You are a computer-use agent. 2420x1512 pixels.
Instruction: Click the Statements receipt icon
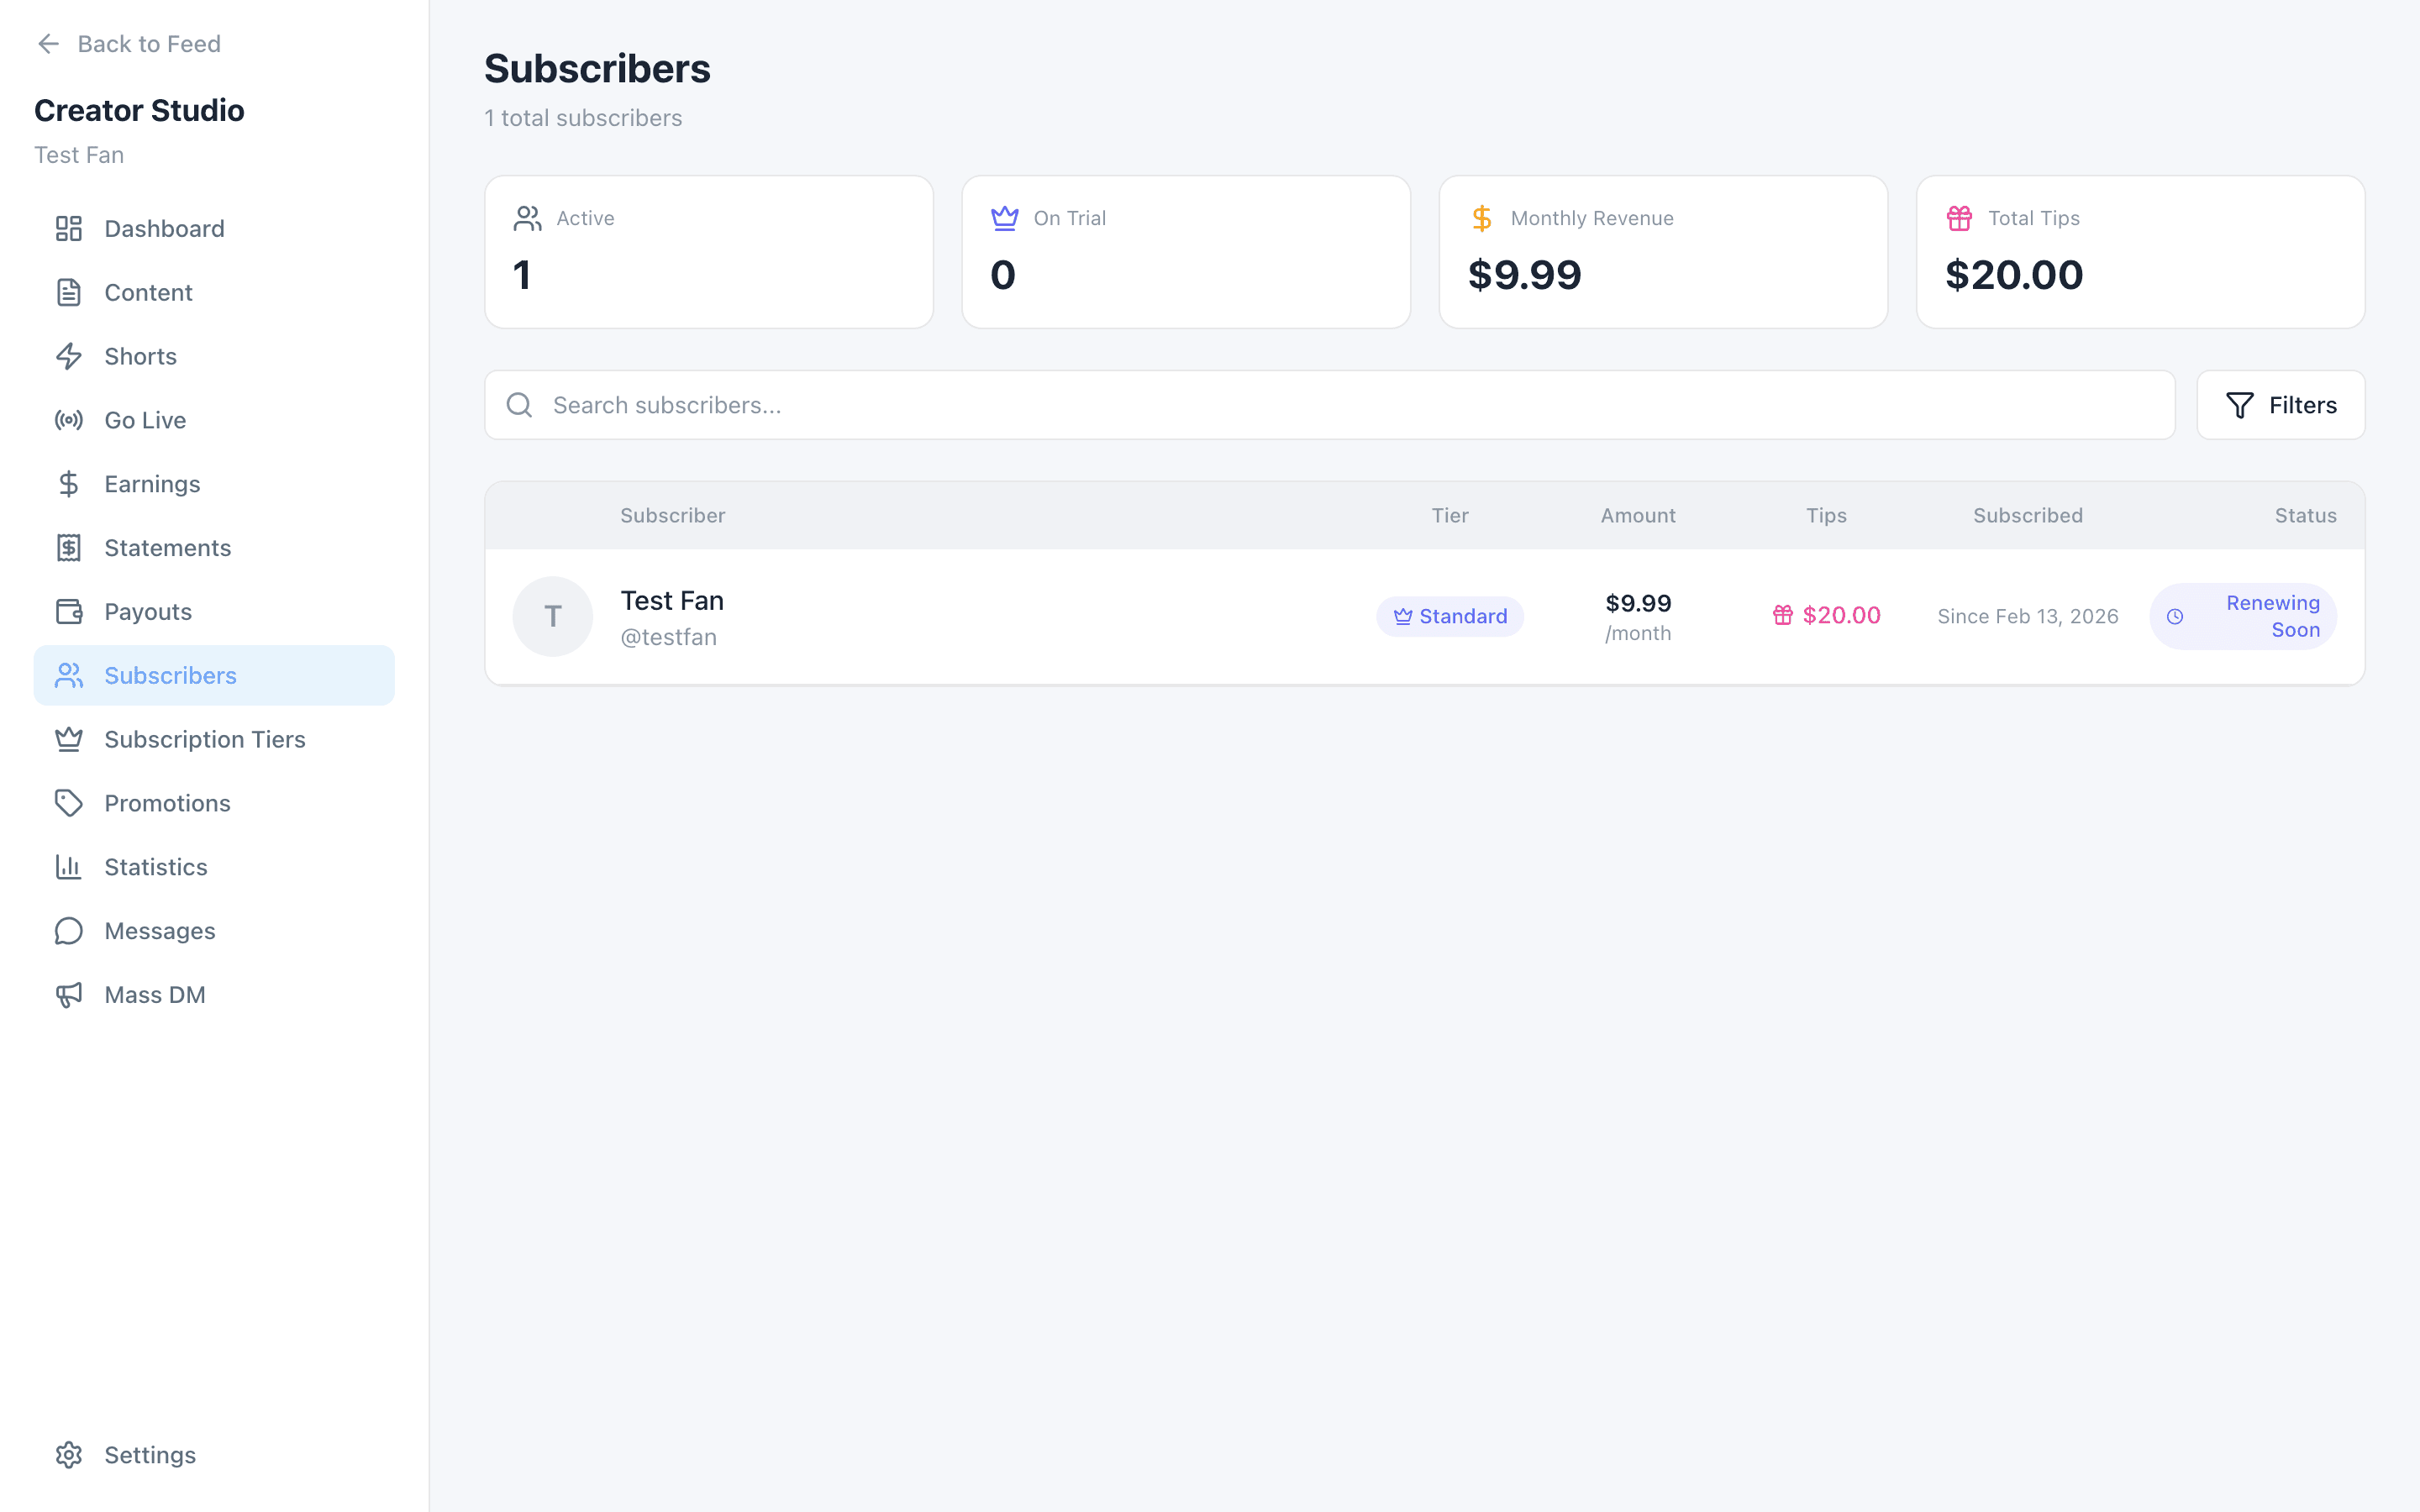(x=68, y=548)
